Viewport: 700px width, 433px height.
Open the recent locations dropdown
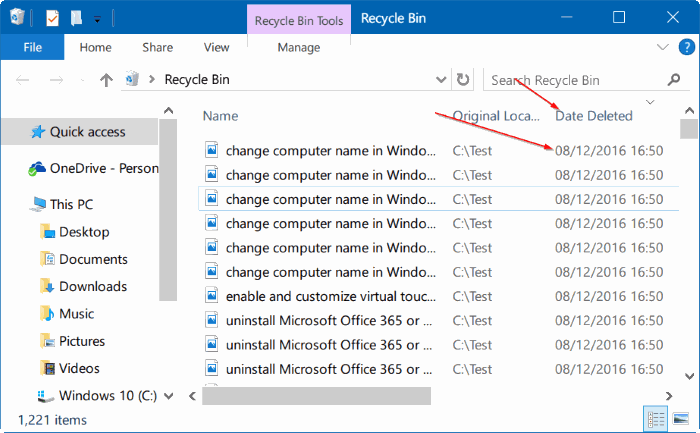point(82,81)
